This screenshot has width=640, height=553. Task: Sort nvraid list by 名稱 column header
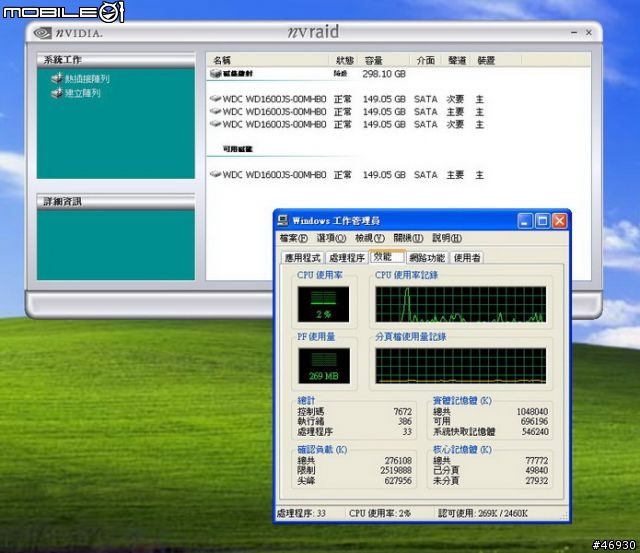click(x=267, y=60)
